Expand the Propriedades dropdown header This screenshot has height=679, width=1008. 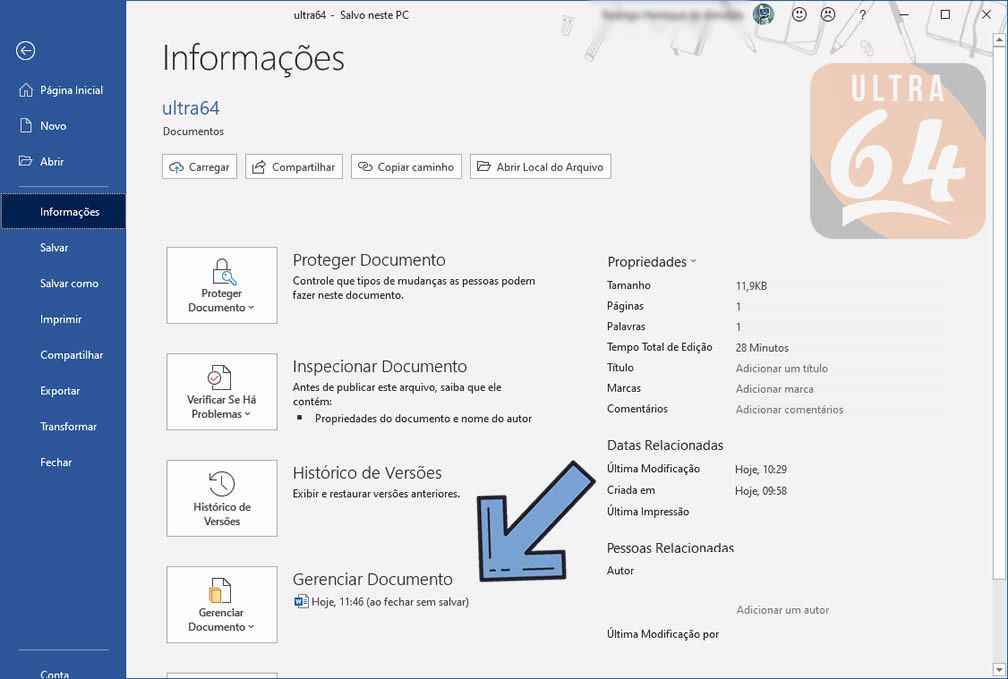coord(652,262)
